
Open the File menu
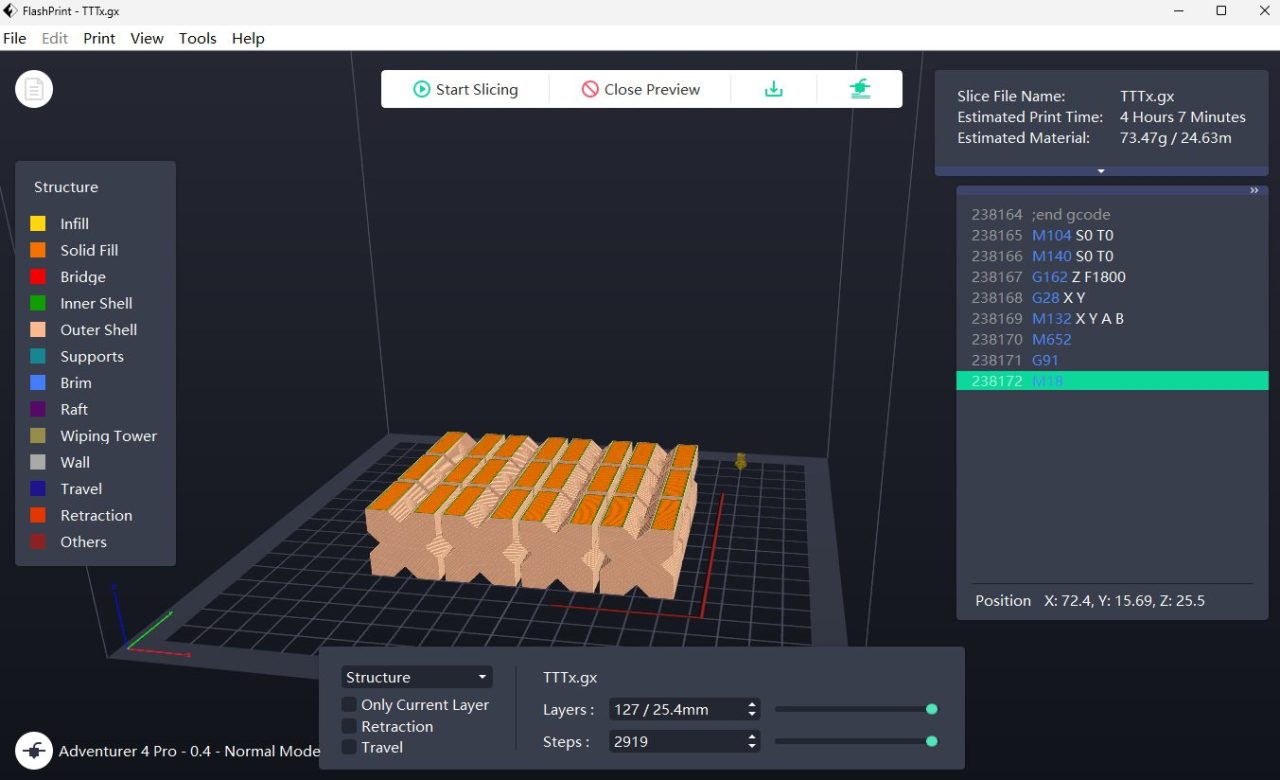[15, 38]
